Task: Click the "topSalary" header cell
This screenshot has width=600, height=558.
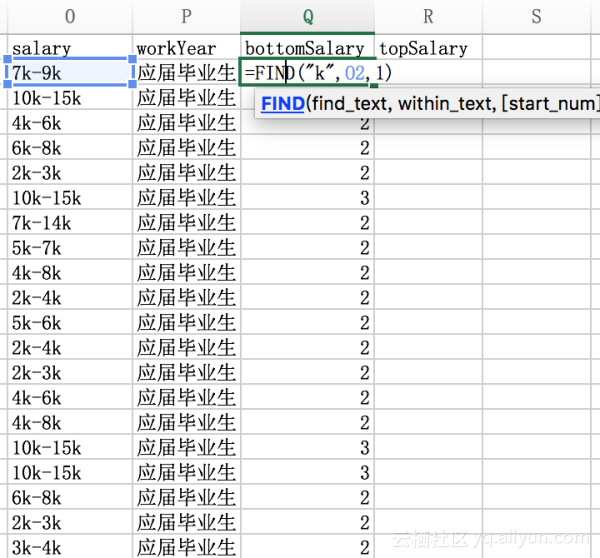Action: 428,47
